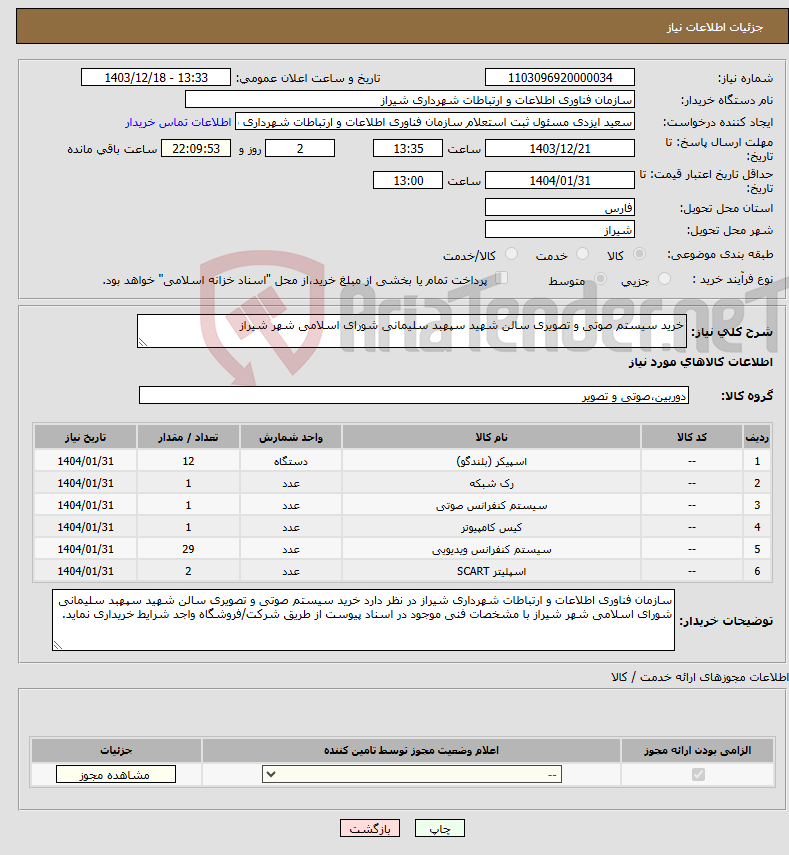Click the delivery province field فارس
Viewport: 789px width, 855px height.
(x=560, y=208)
